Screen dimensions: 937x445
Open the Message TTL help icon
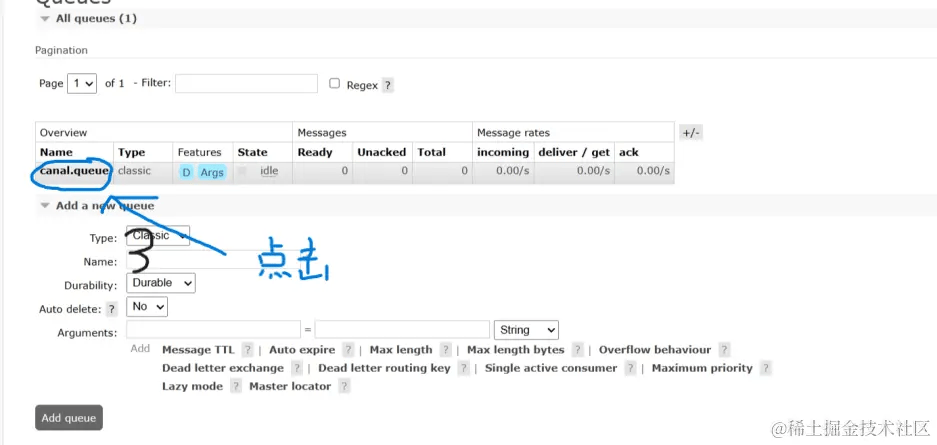click(247, 351)
